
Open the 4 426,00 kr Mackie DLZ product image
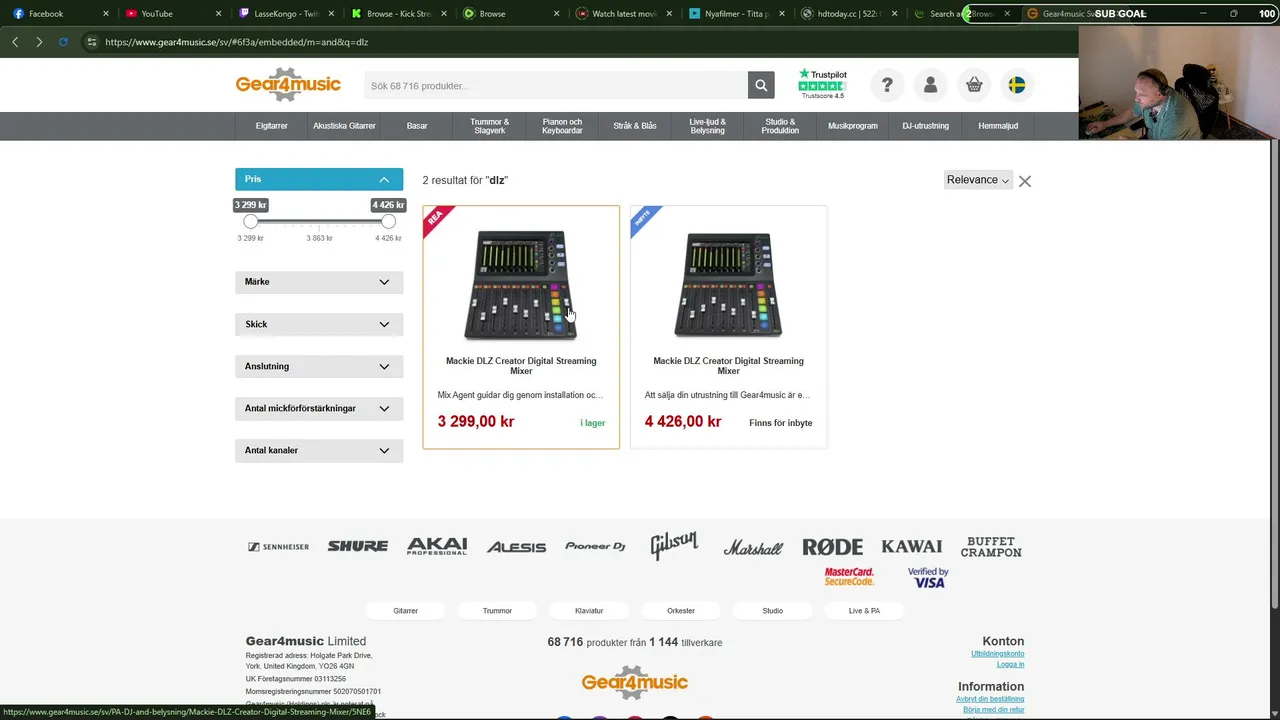(x=728, y=285)
